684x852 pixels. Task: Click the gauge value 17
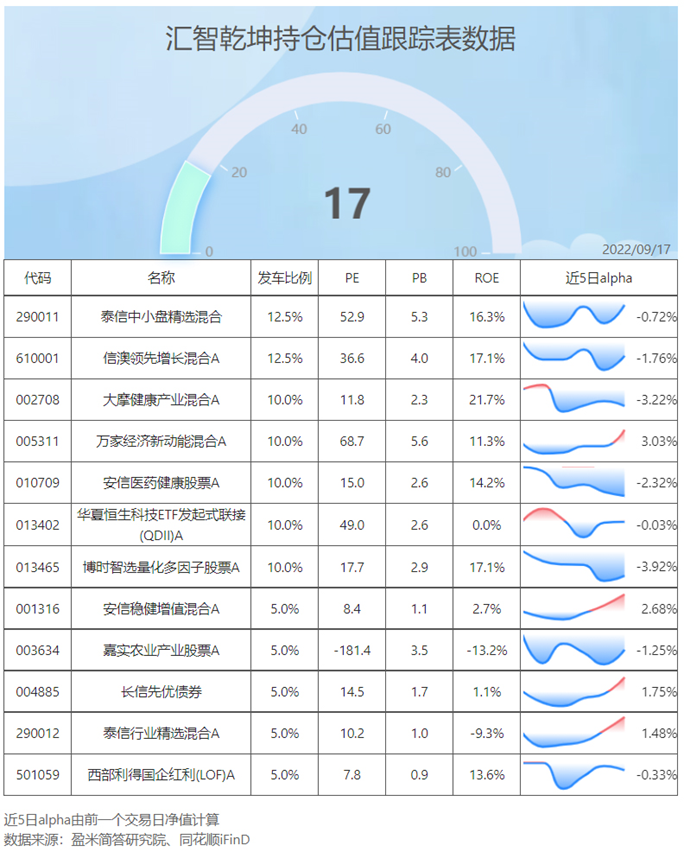[347, 204]
